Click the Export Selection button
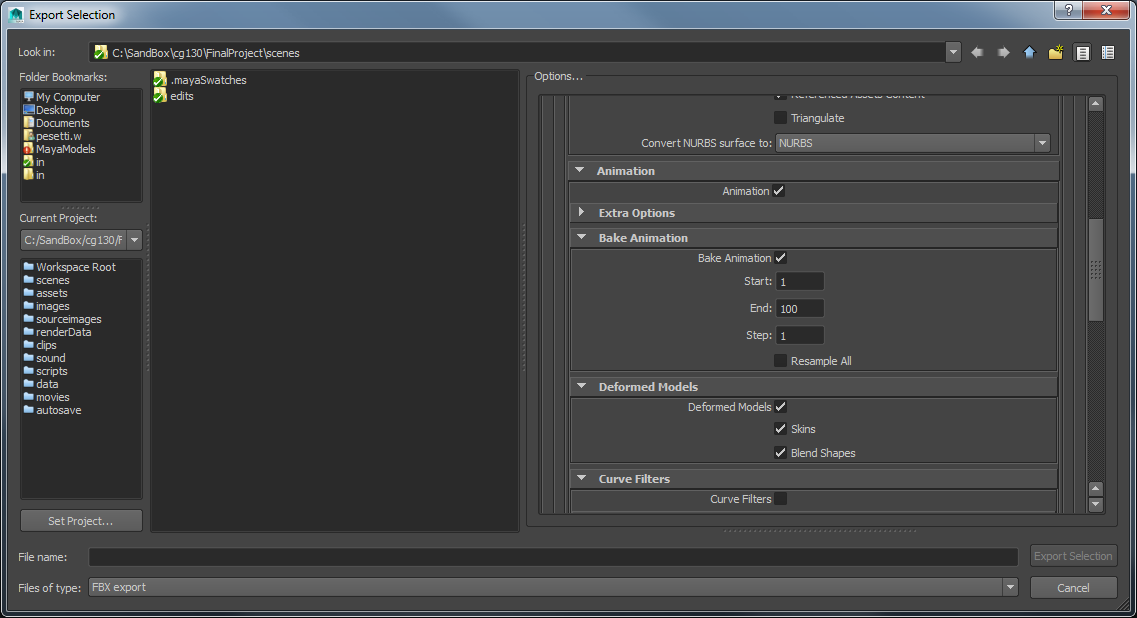Screen dimensions: 1137x618 pyautogui.click(x=1073, y=556)
